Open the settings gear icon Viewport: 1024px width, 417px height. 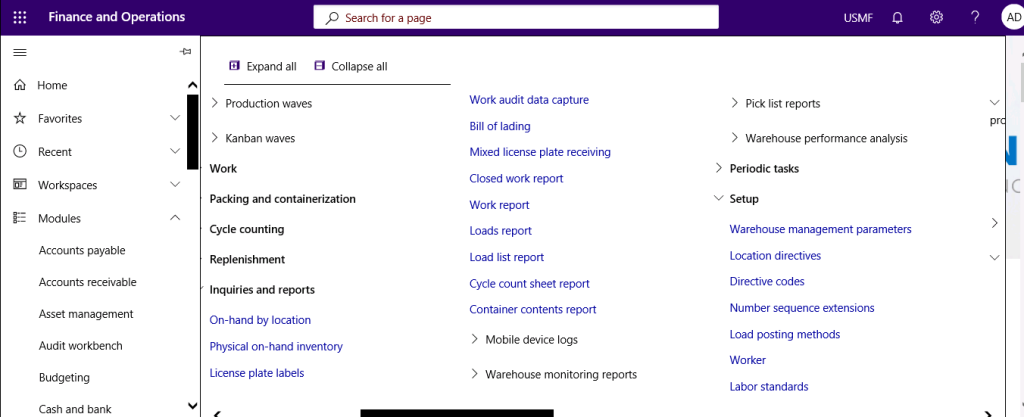point(936,17)
